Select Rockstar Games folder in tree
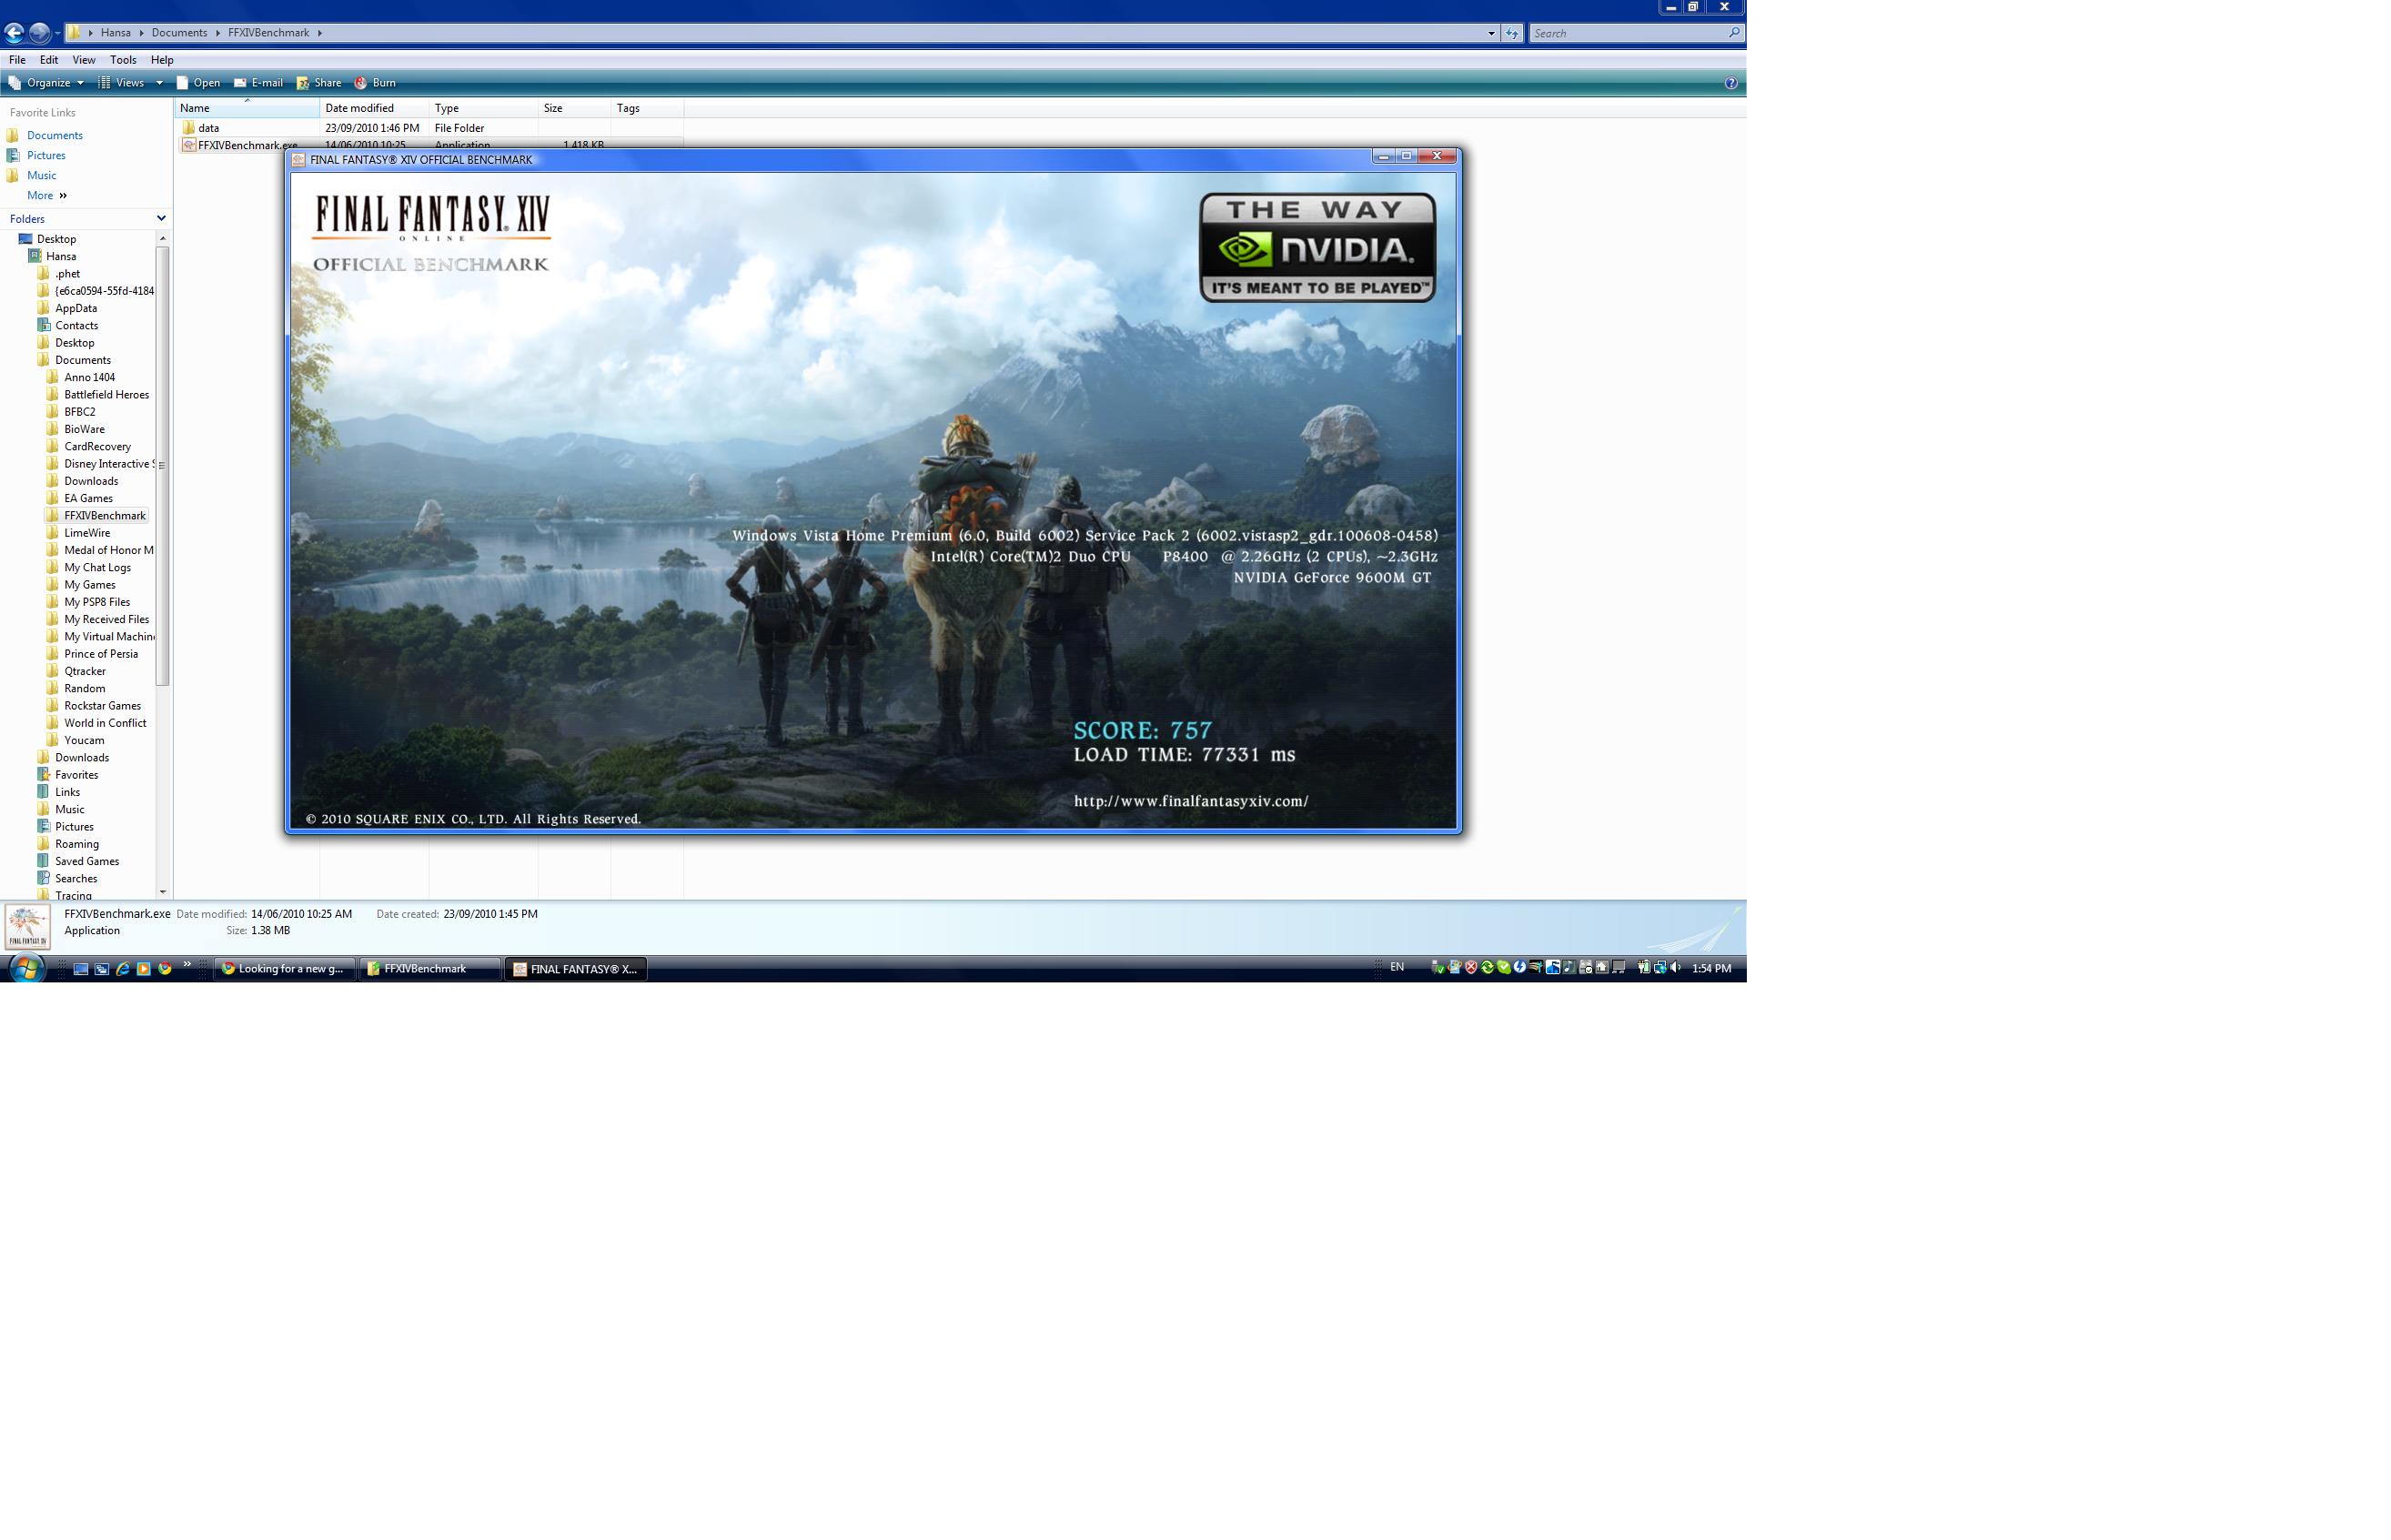Screen dimensions: 2391x1540 [x=102, y=706]
